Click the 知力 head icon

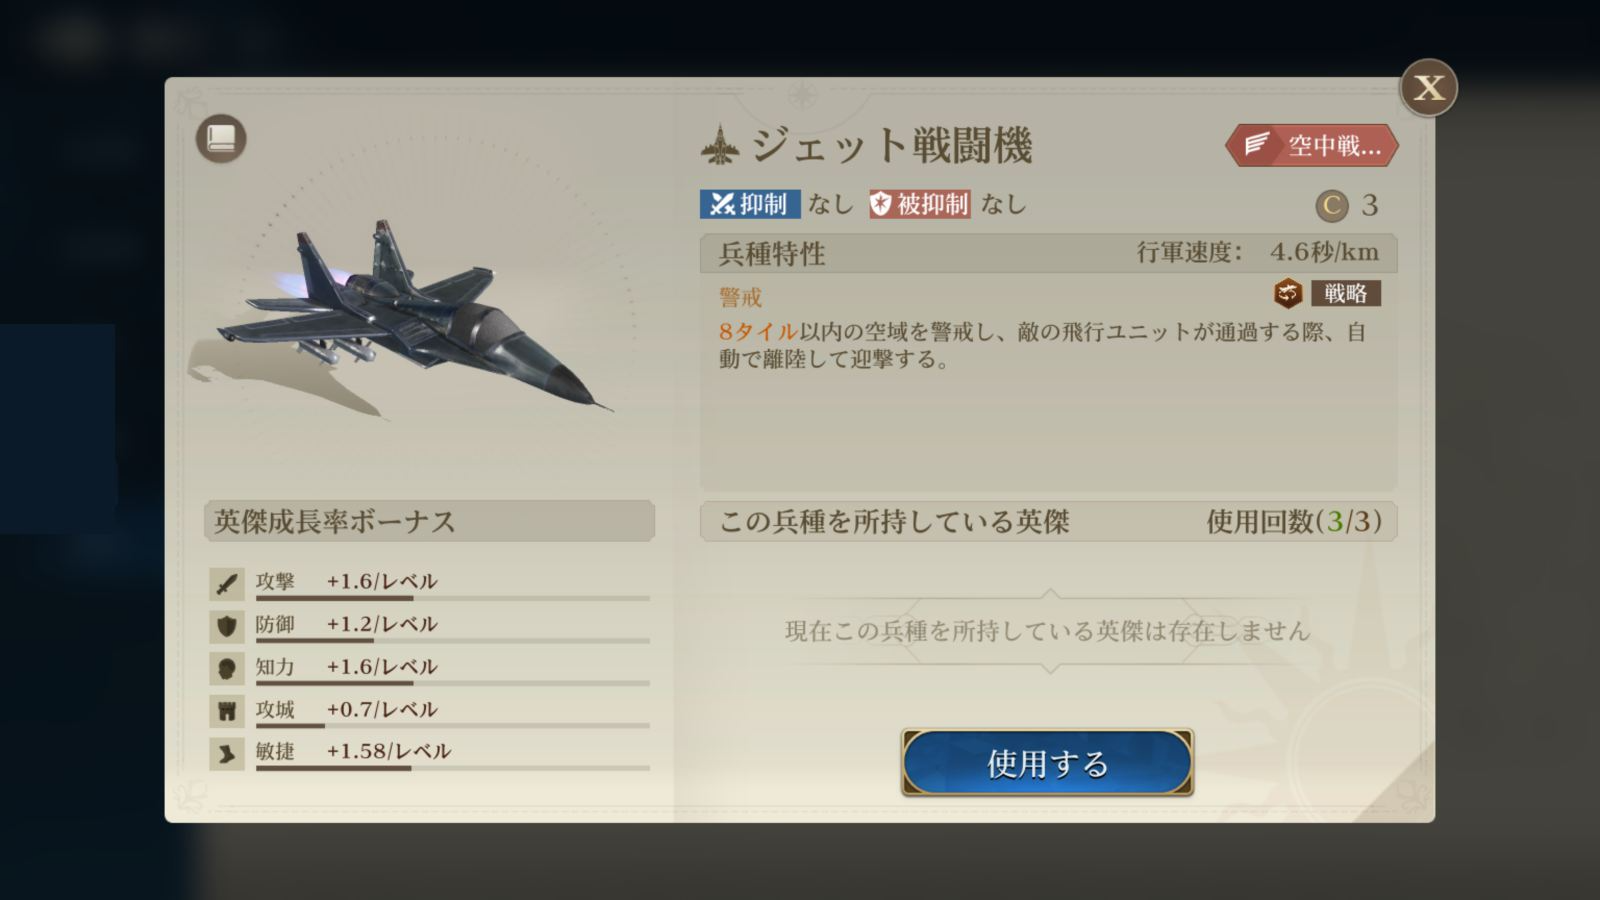pos(227,669)
